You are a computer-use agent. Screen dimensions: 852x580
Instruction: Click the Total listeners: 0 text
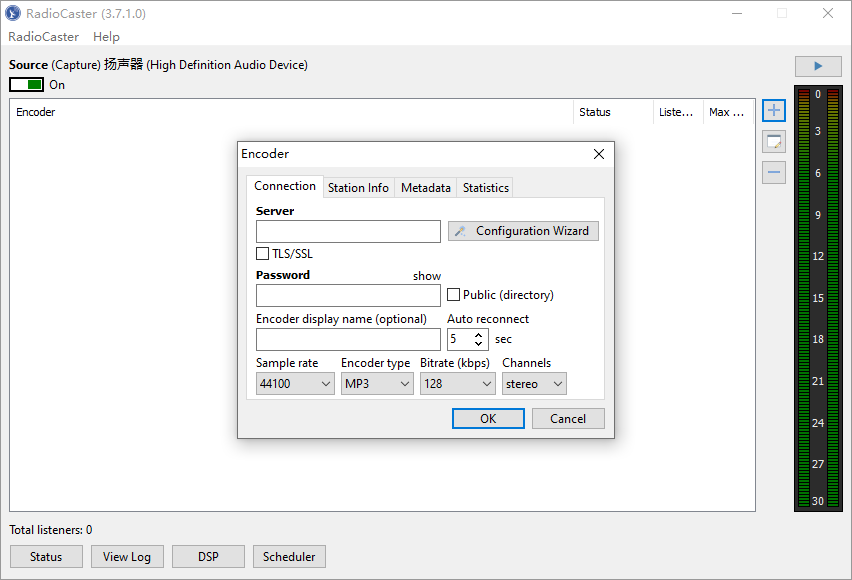[51, 530]
